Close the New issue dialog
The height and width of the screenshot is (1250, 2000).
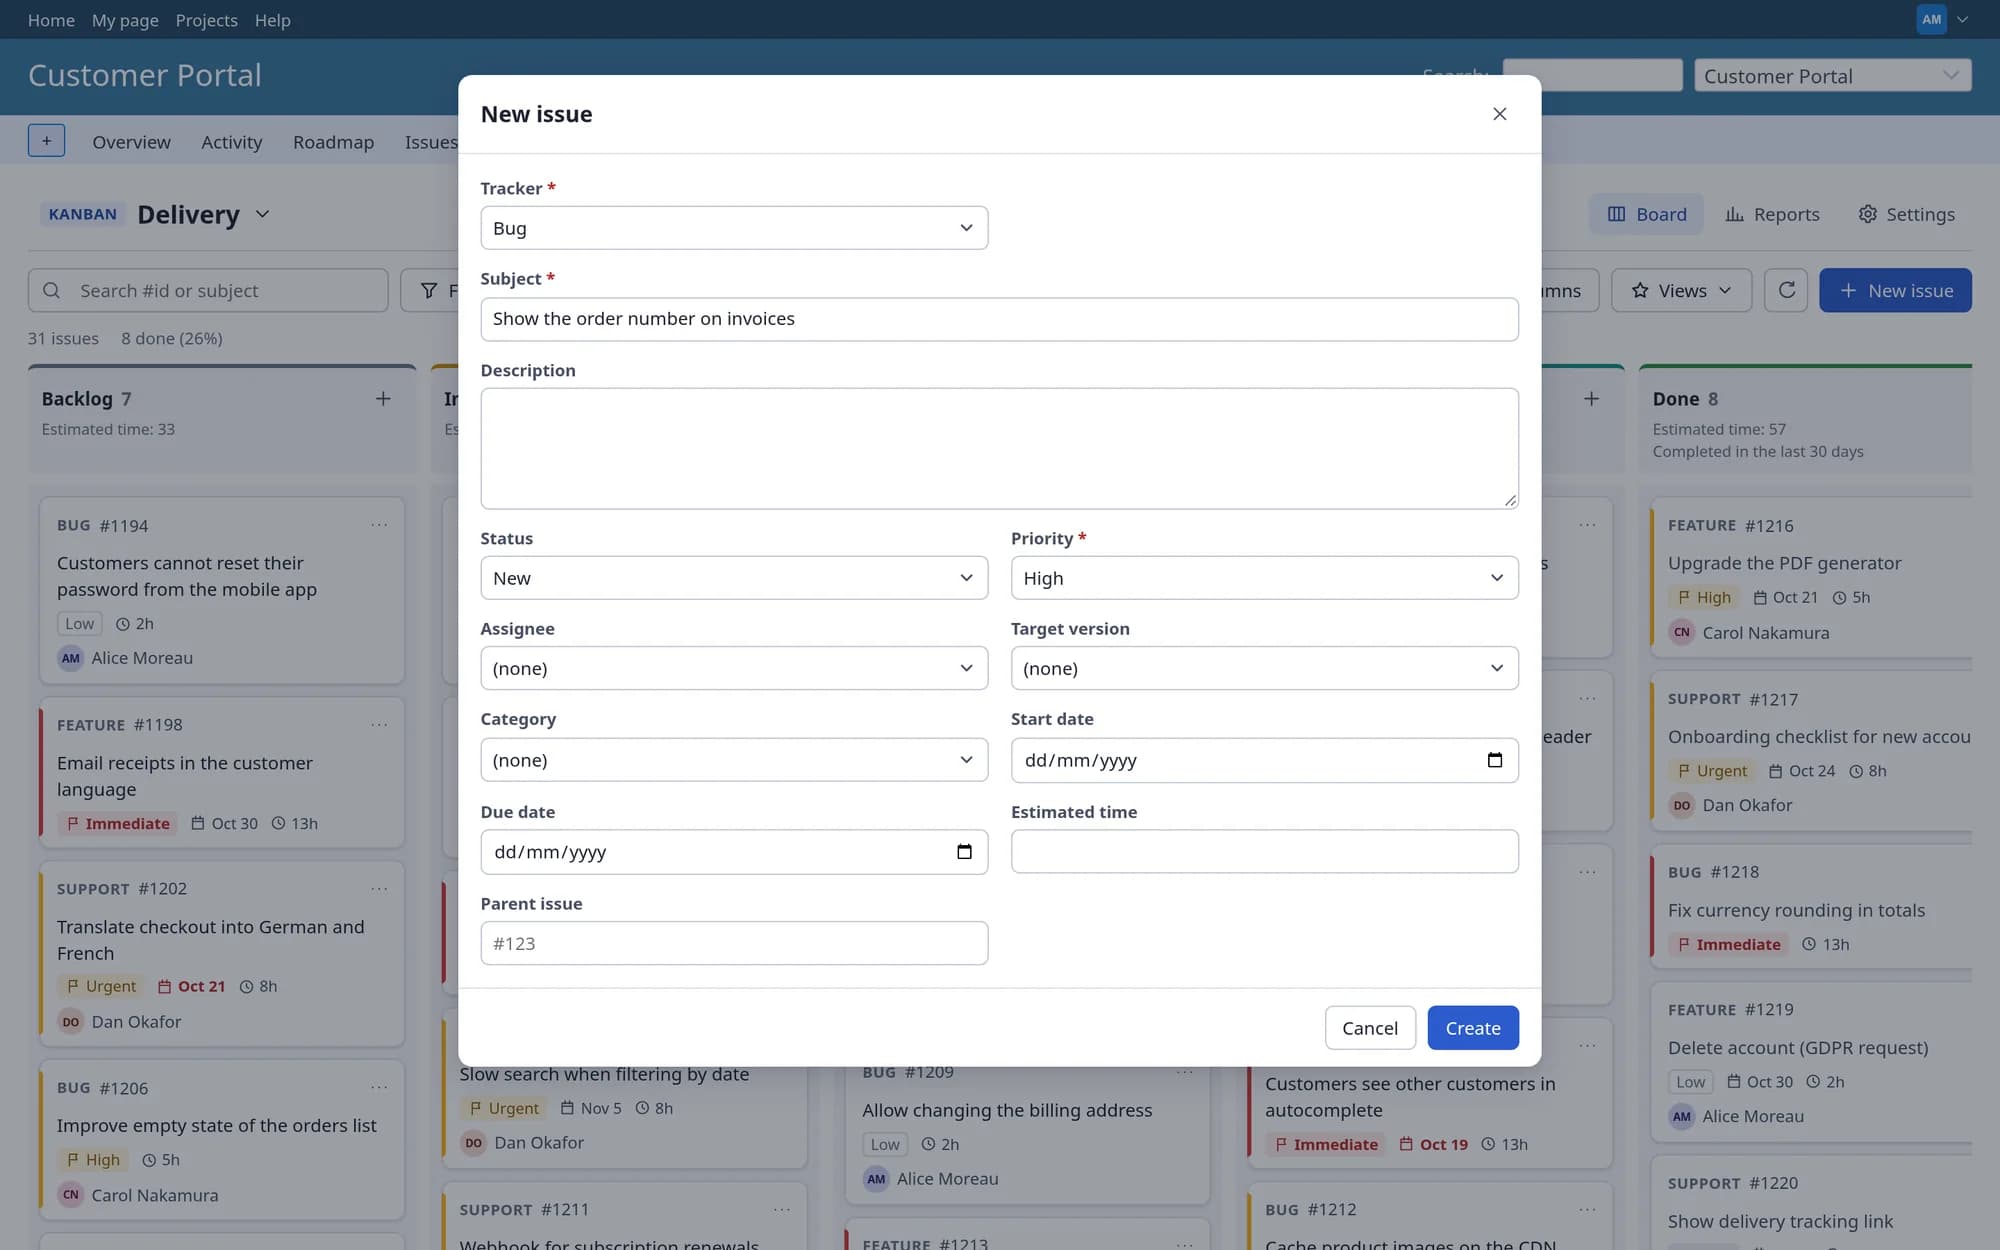(1499, 114)
